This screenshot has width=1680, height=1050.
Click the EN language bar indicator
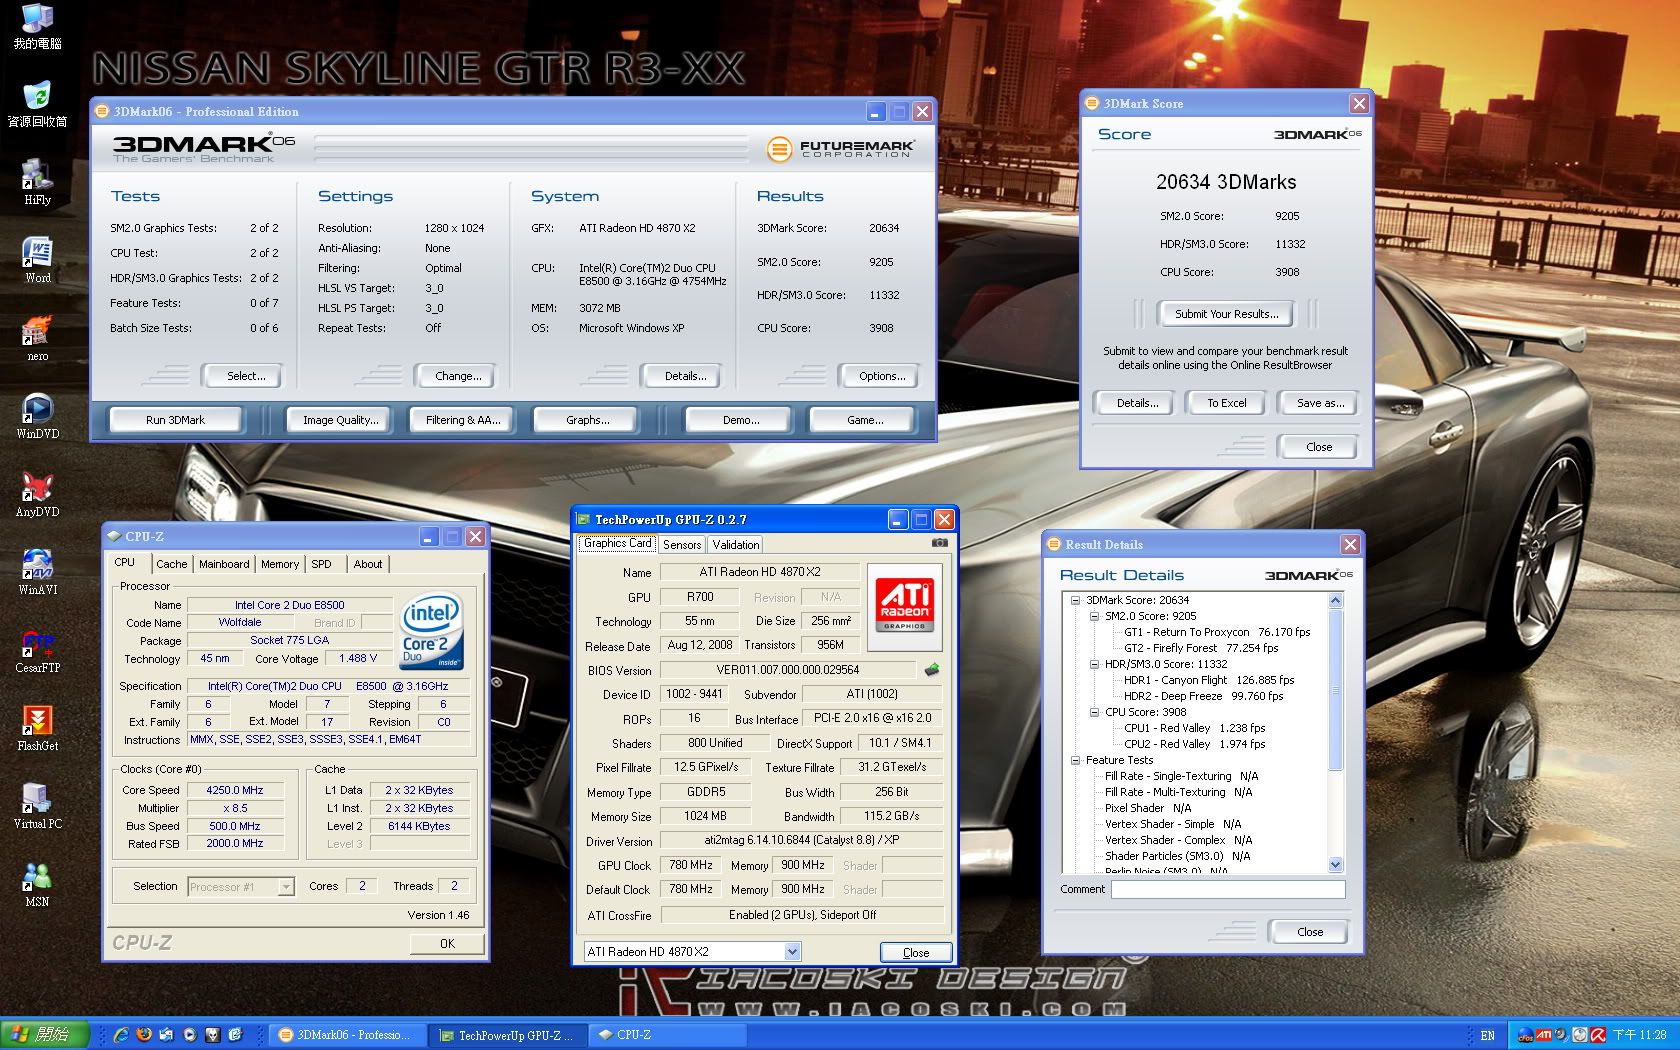tap(1488, 1035)
